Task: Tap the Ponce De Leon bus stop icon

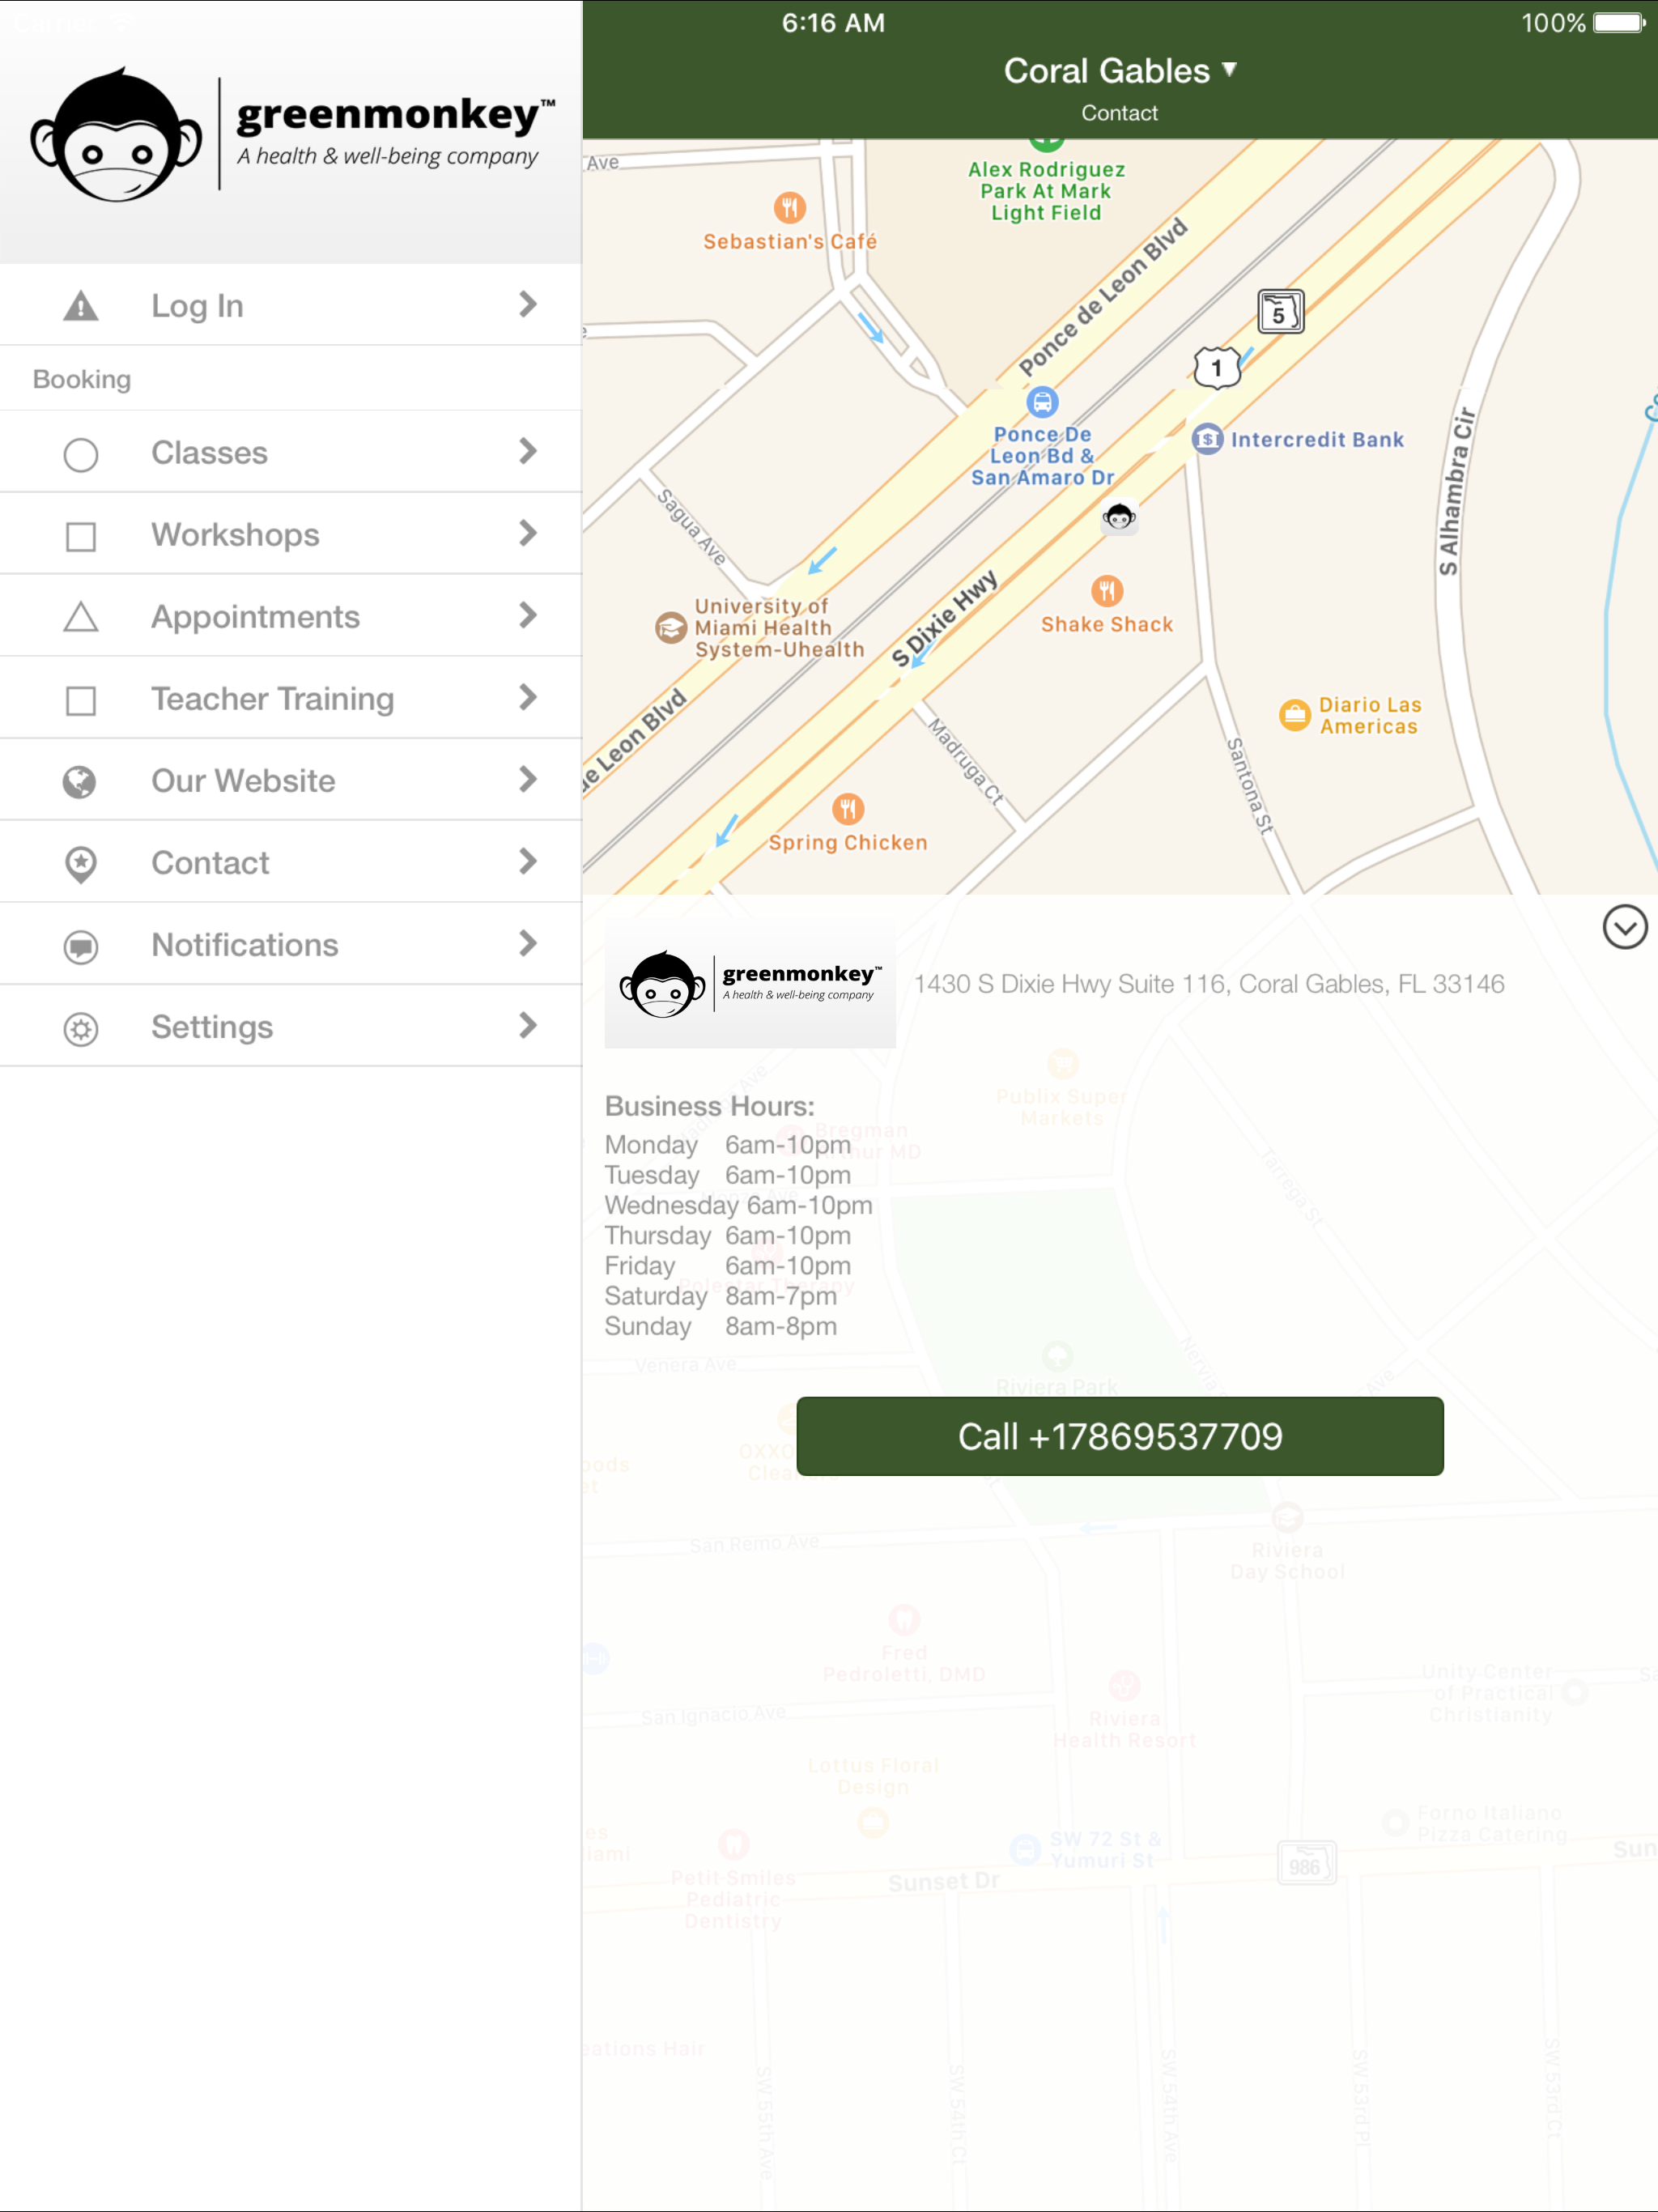Action: pos(1042,402)
